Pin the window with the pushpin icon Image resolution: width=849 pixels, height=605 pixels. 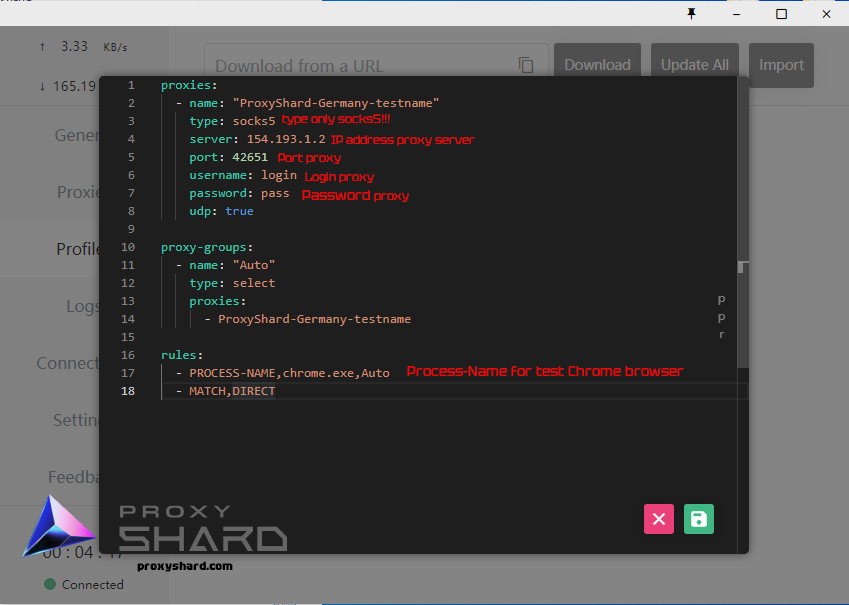click(691, 14)
